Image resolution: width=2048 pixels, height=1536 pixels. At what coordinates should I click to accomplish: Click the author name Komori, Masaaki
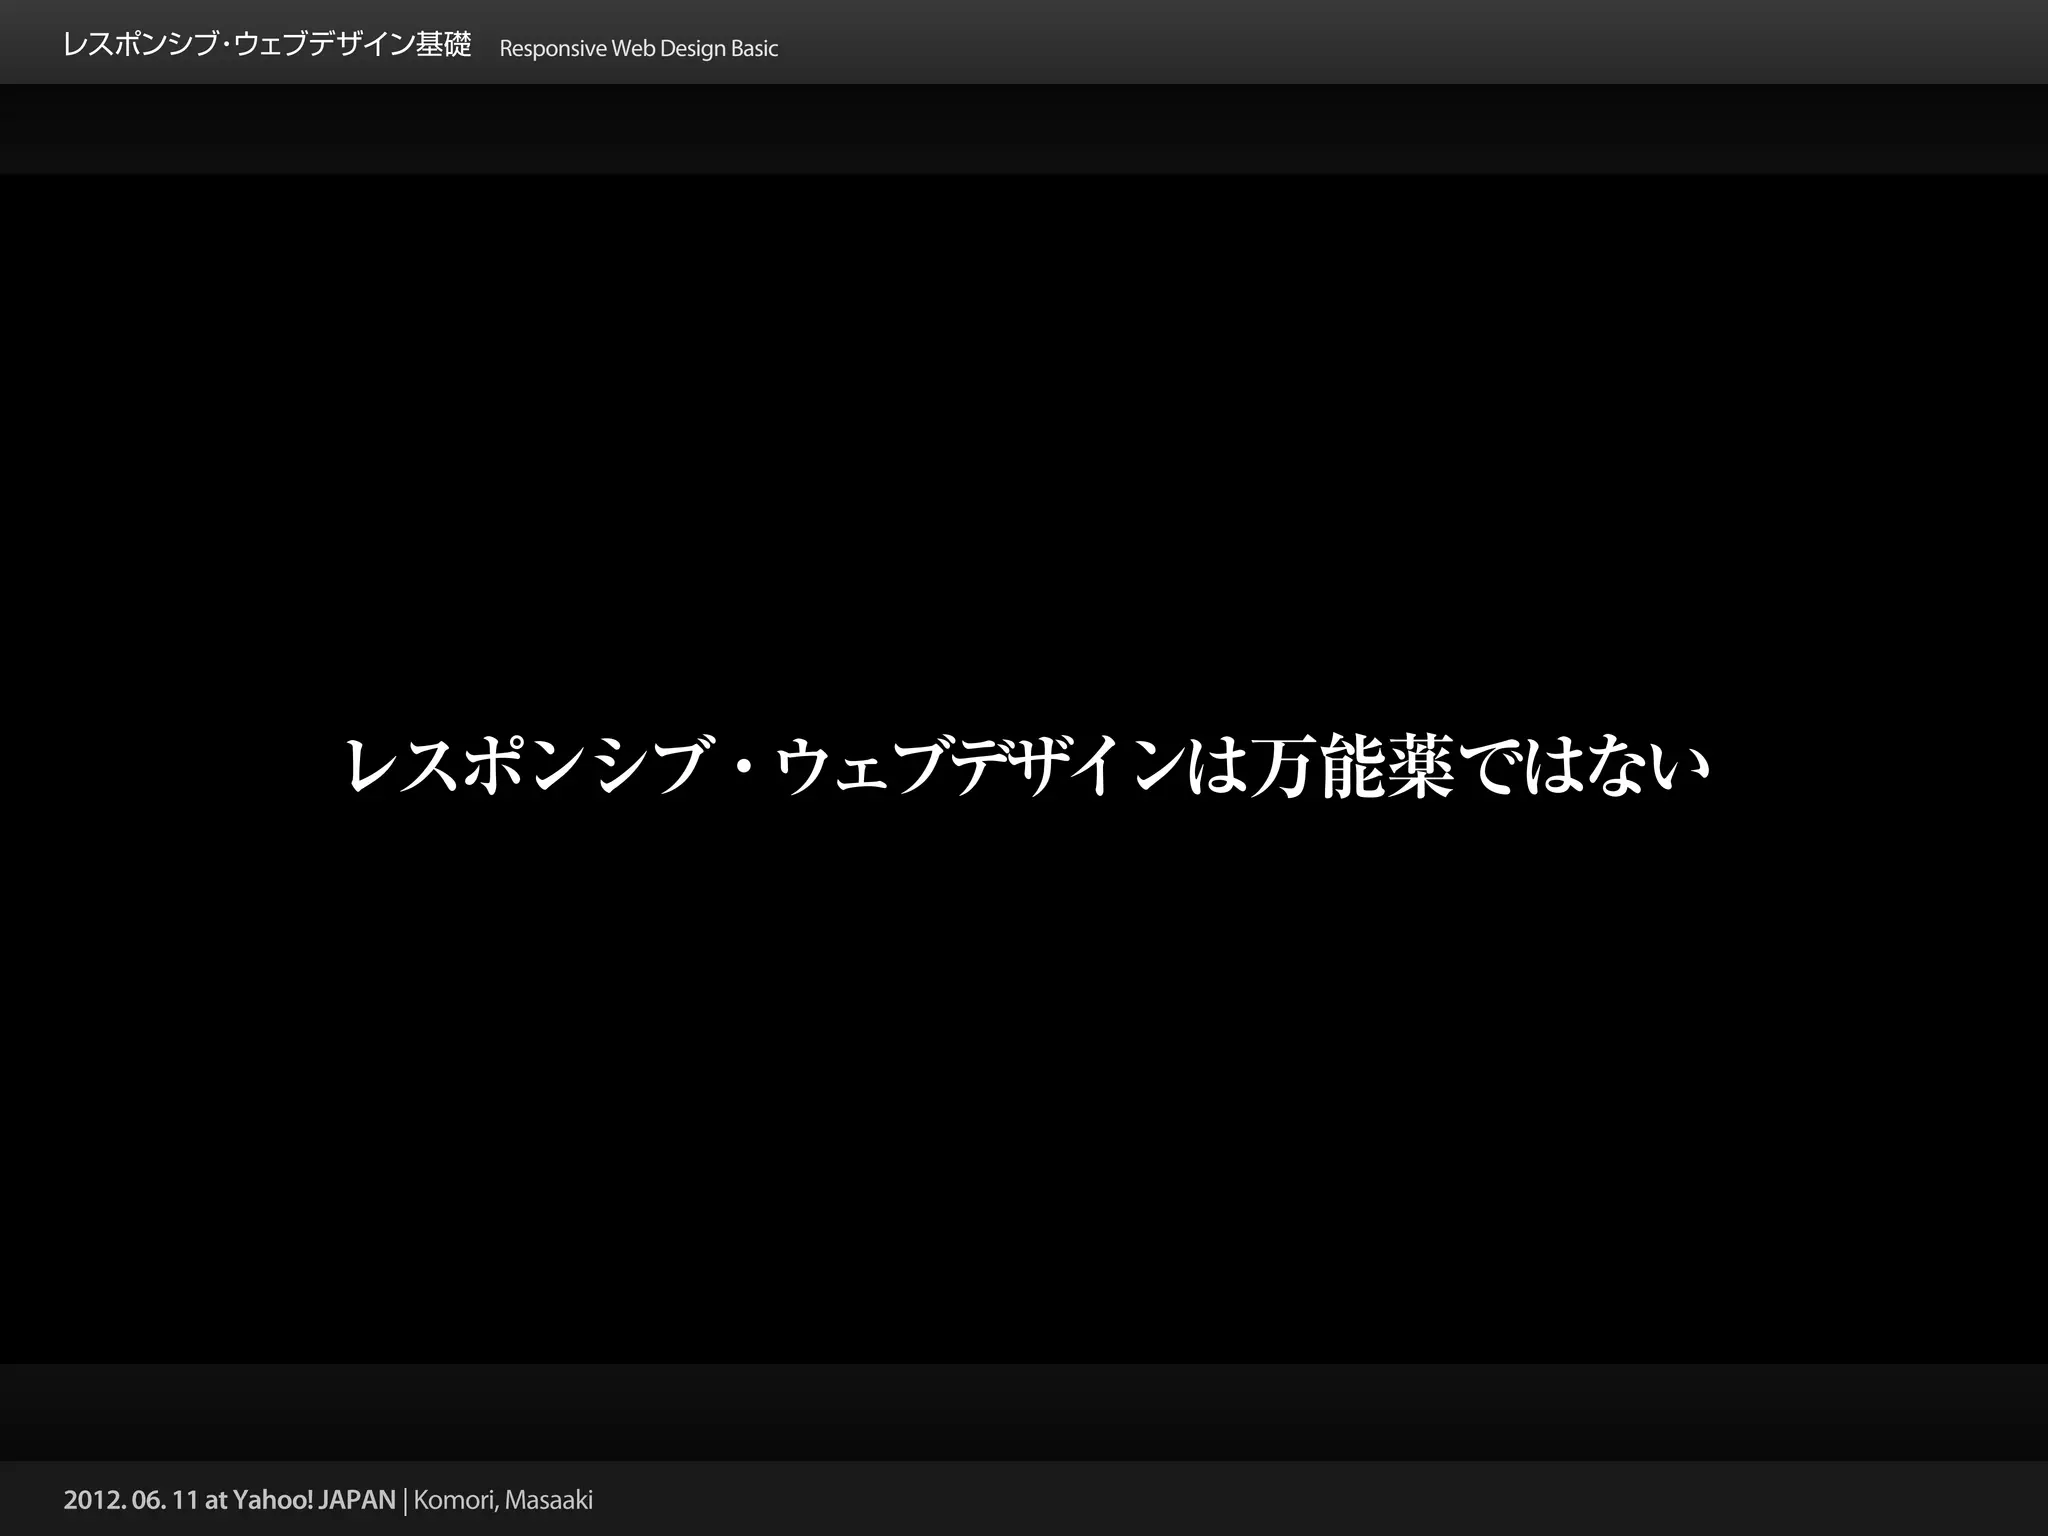[x=503, y=1500]
